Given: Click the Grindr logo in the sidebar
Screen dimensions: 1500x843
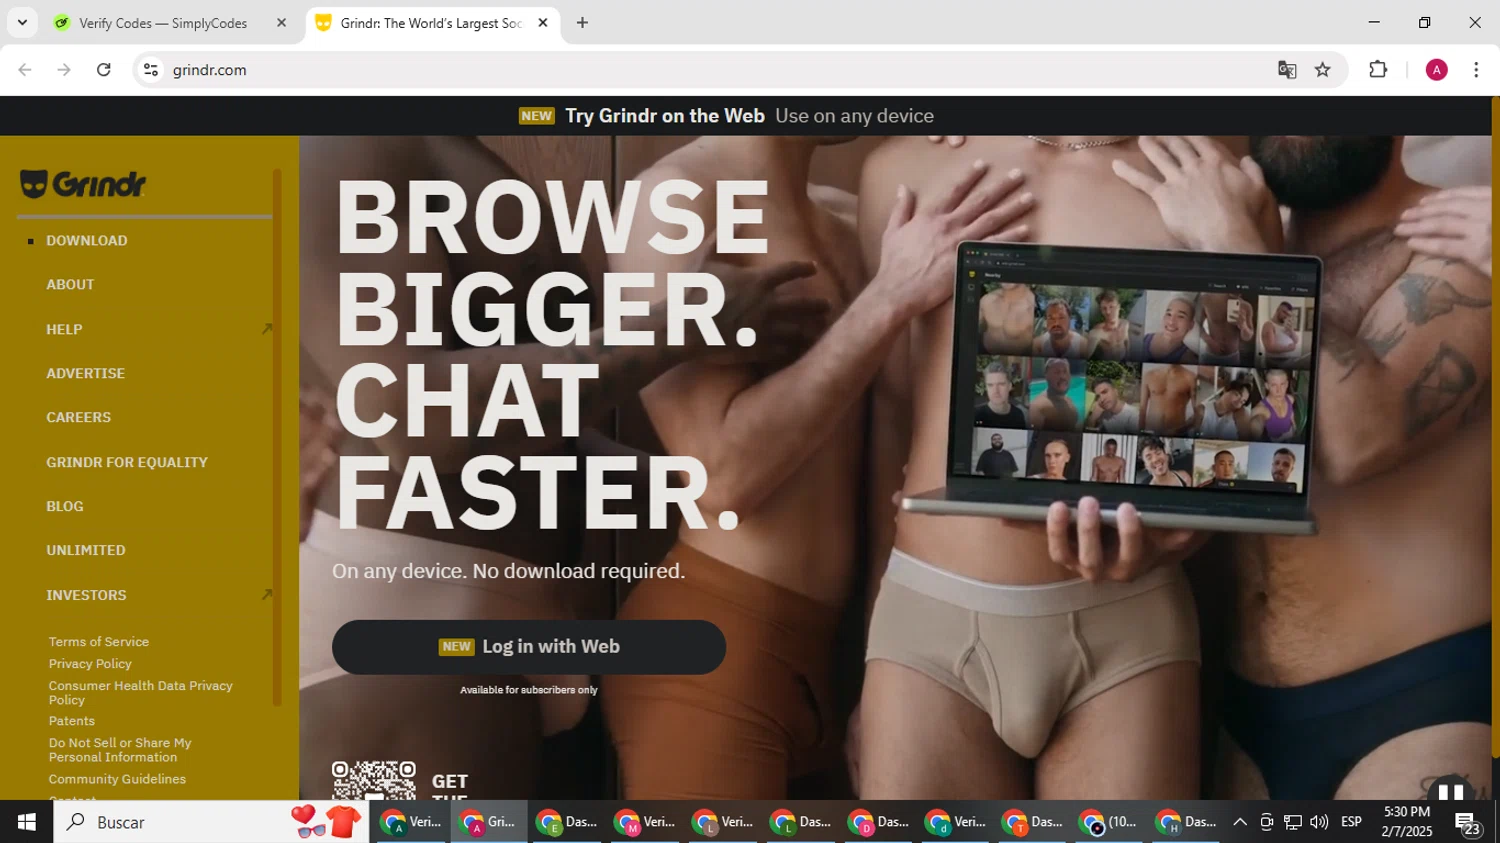Looking at the screenshot, I should click(83, 184).
